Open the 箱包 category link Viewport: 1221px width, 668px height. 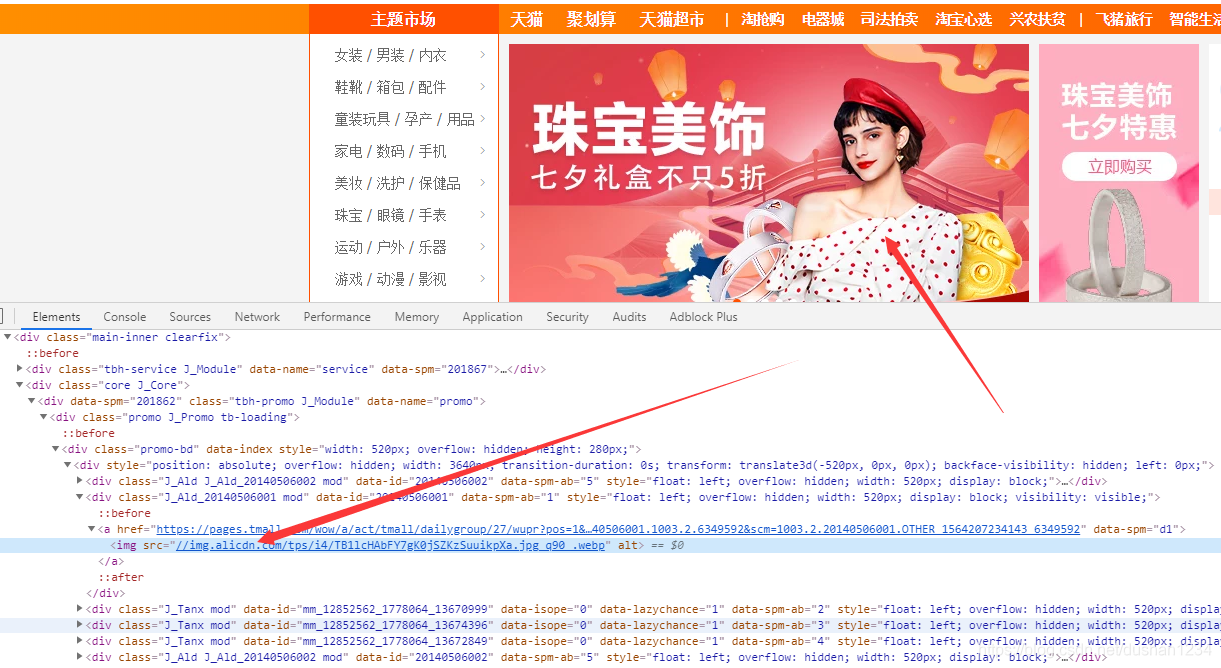click(390, 87)
